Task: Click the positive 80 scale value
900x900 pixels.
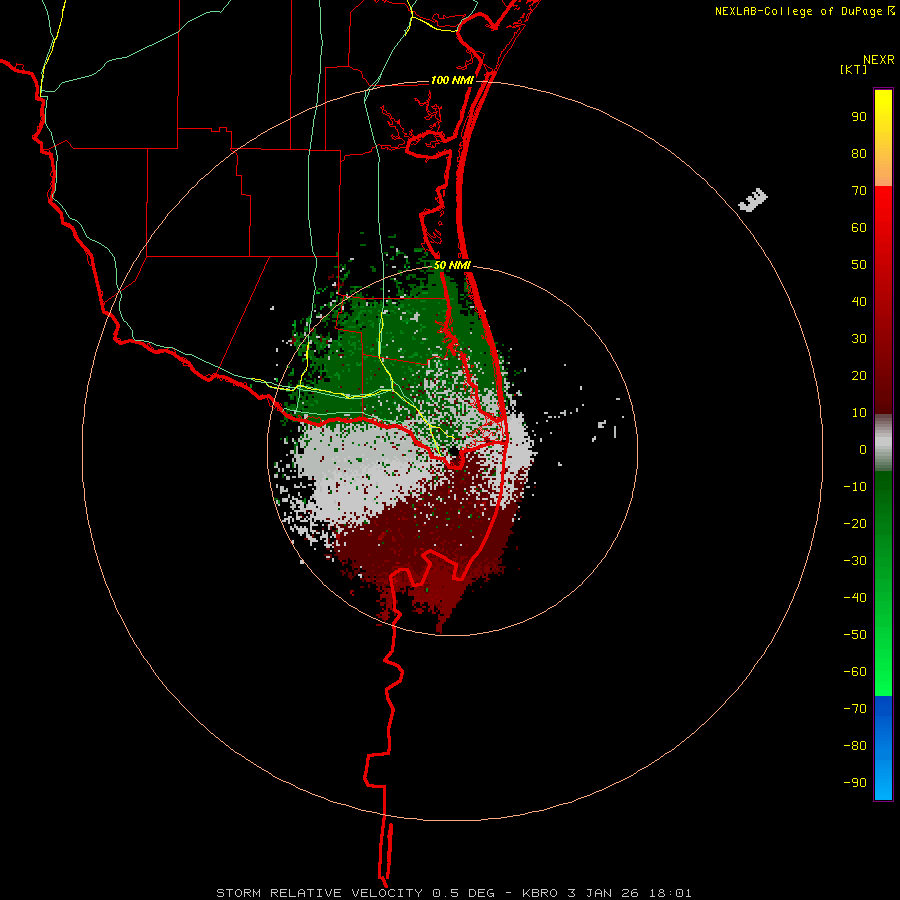Action: [x=859, y=153]
